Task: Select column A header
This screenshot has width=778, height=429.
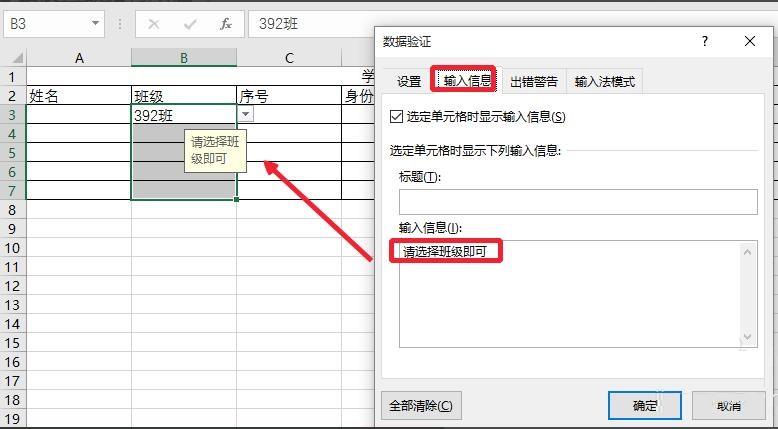Action: pos(79,58)
